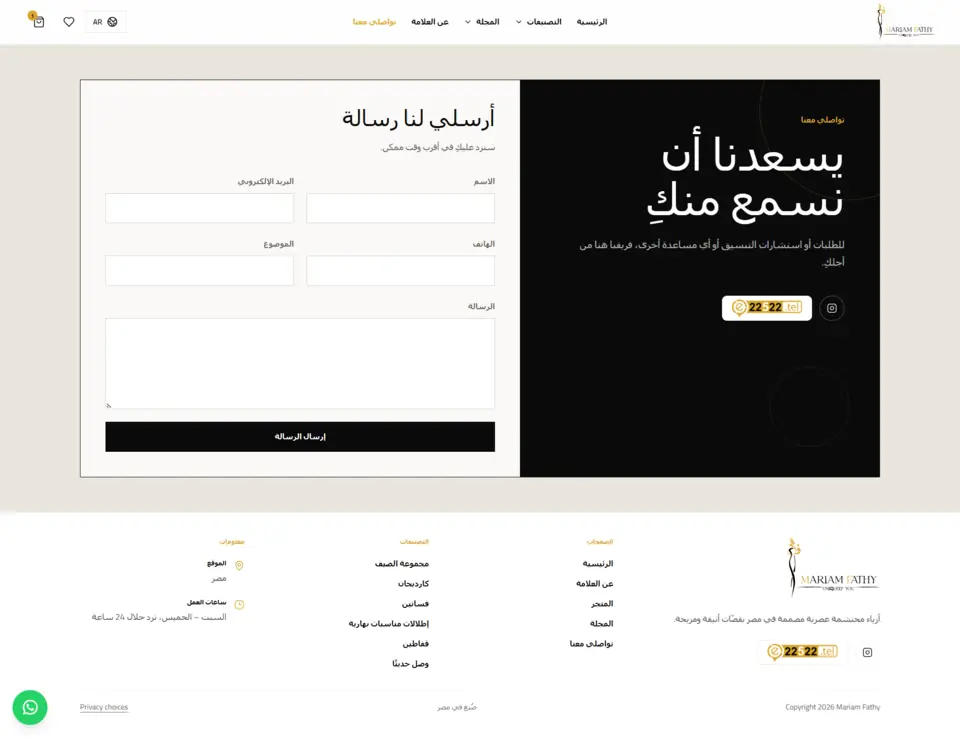Screen dimensions: 960x737
Task: Focus the الموضوع subject field
Action: [200, 271]
